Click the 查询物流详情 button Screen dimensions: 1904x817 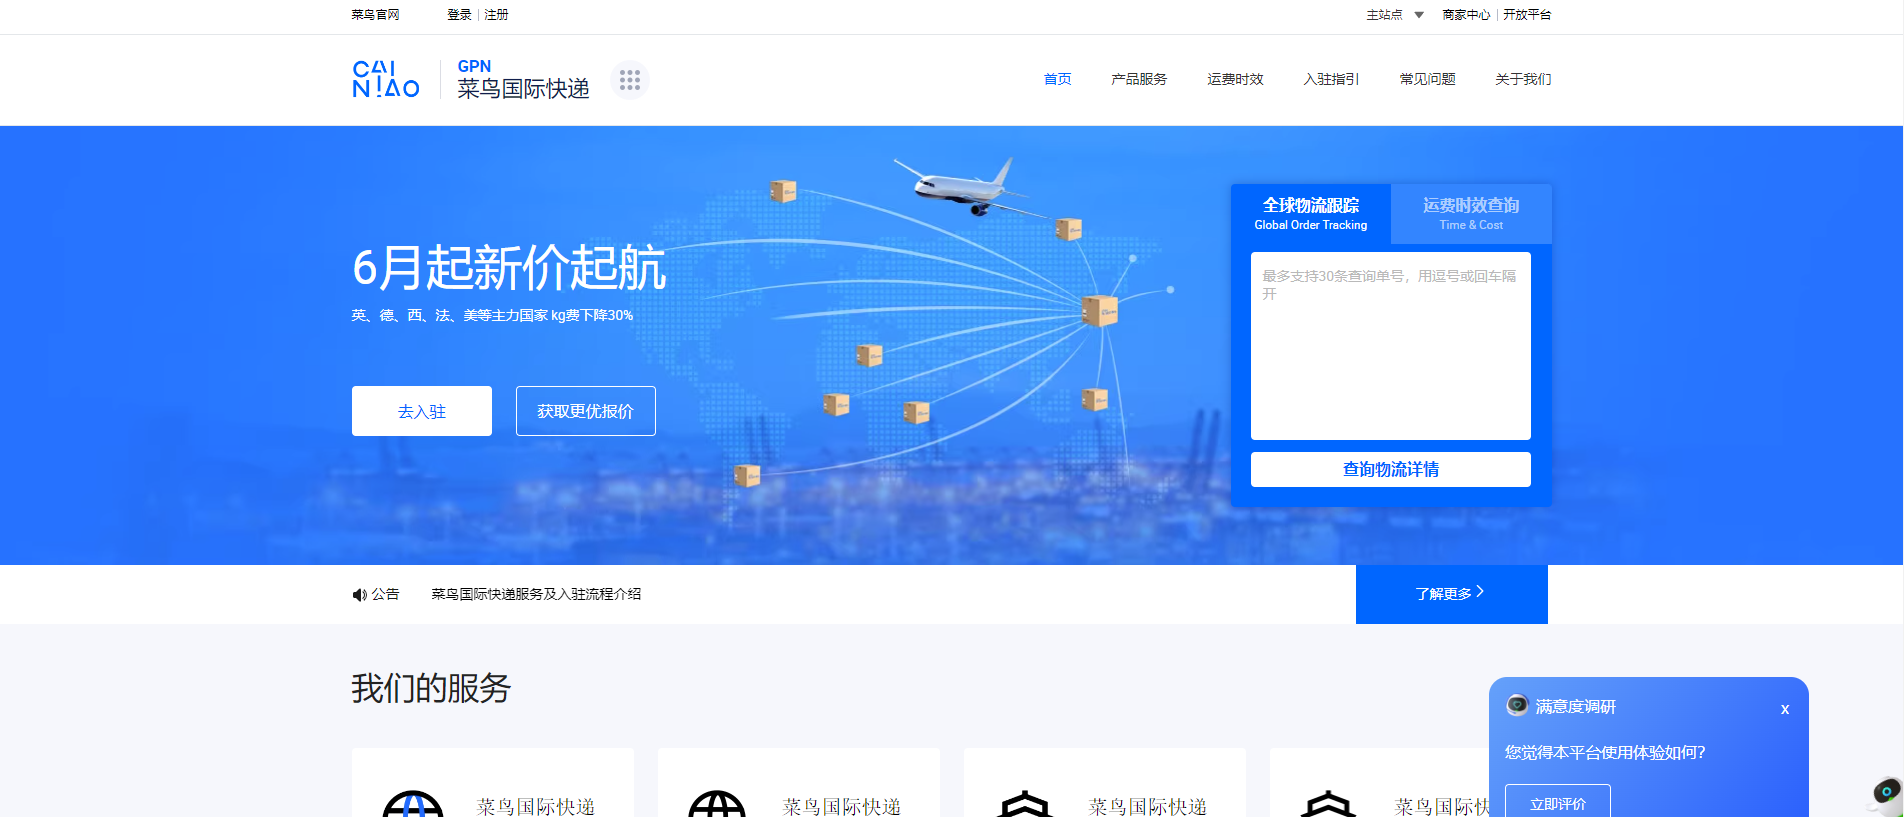click(1391, 469)
